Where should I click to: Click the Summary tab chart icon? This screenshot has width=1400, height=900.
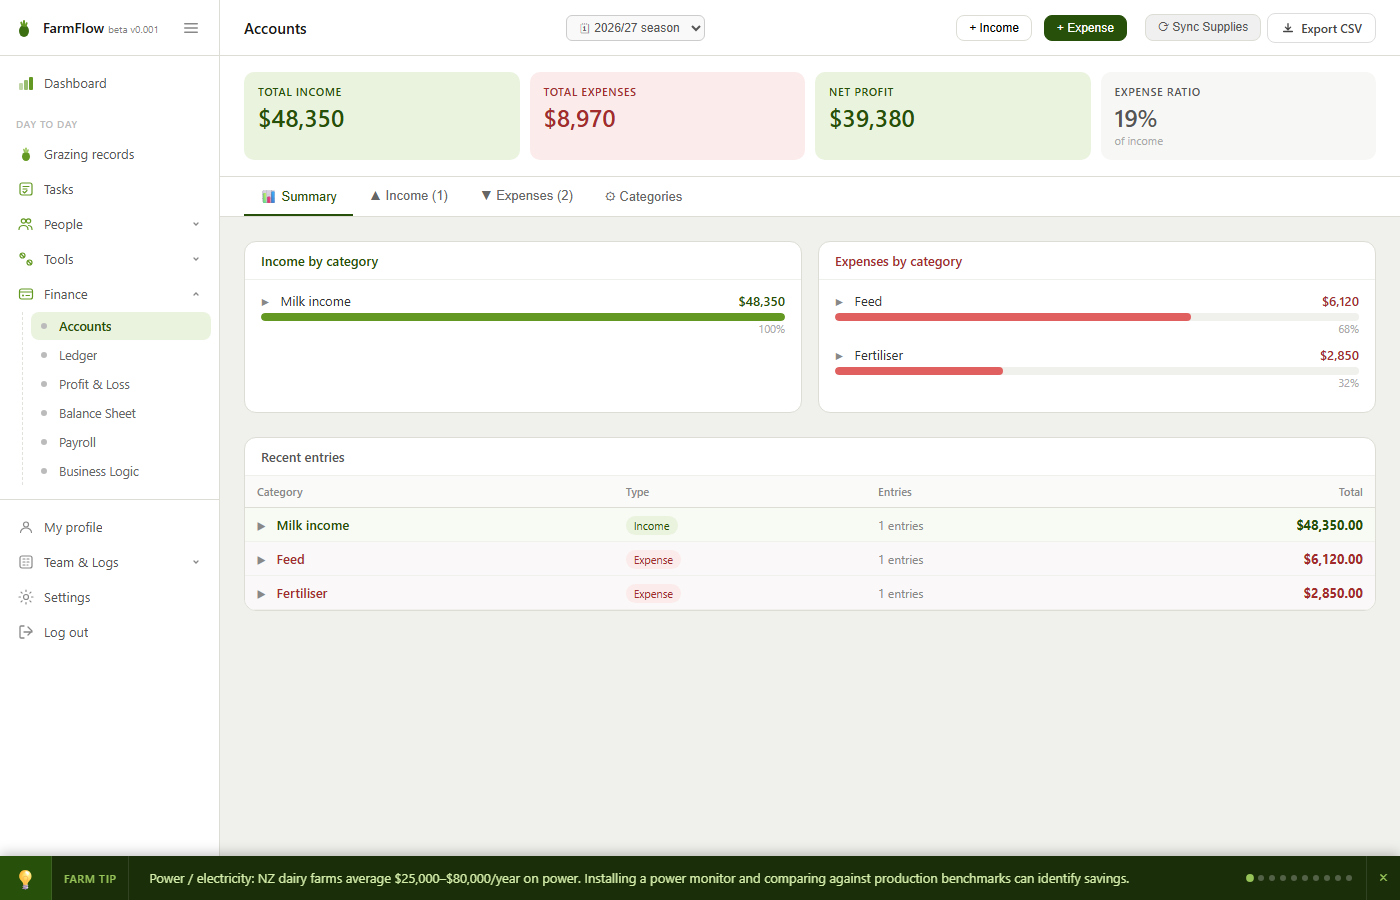(x=268, y=196)
